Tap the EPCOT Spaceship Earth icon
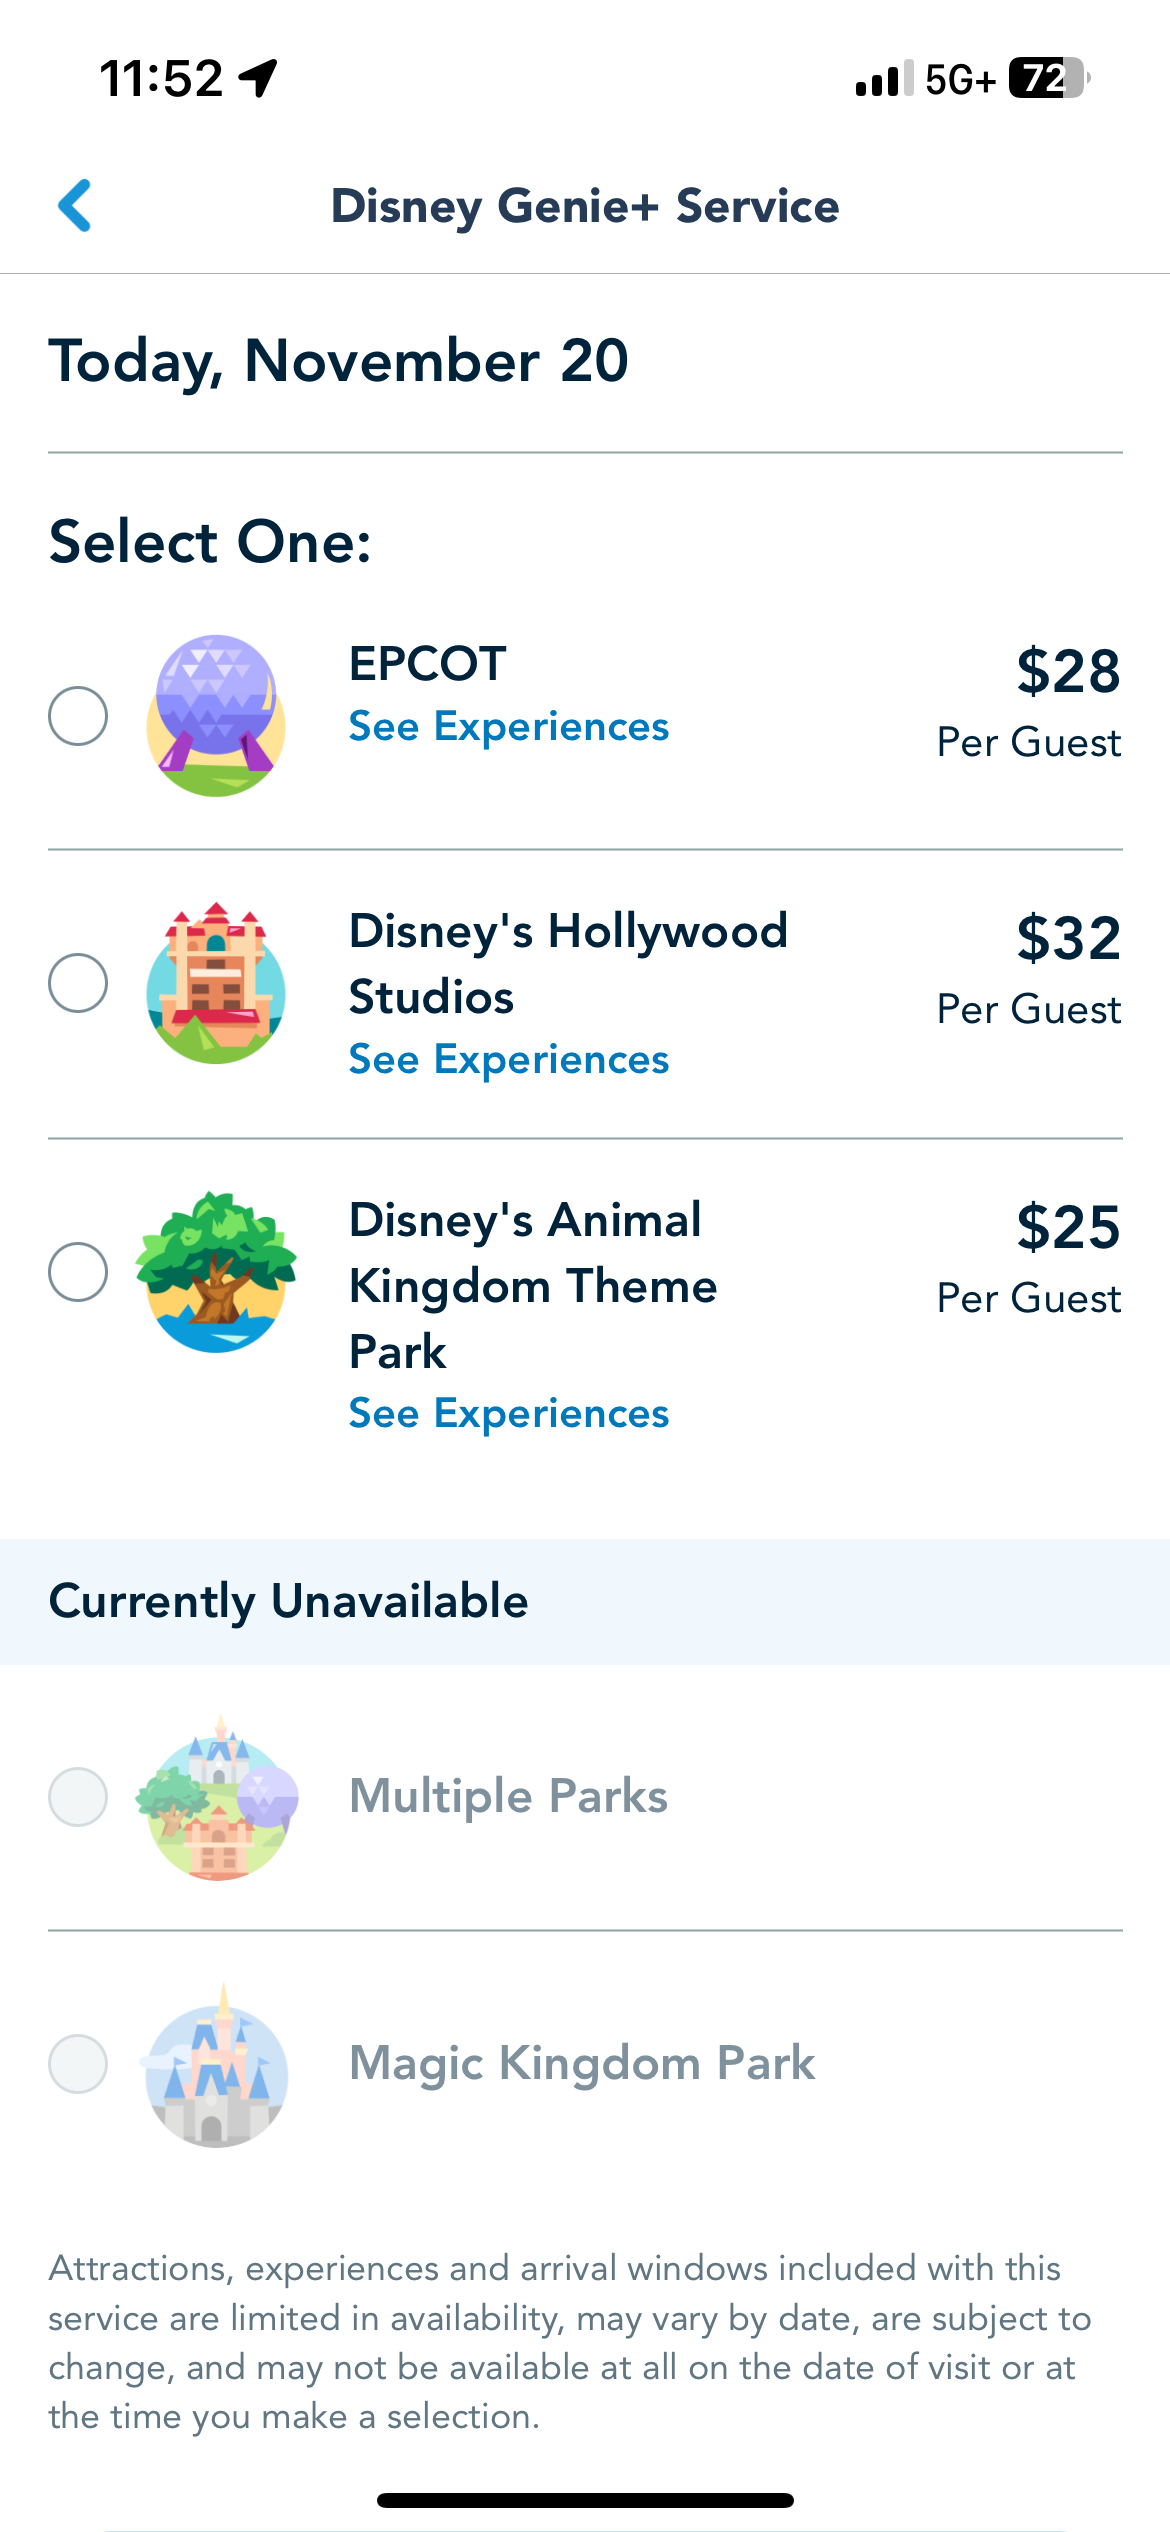Viewport: 1170px width, 2532px height. [x=216, y=716]
